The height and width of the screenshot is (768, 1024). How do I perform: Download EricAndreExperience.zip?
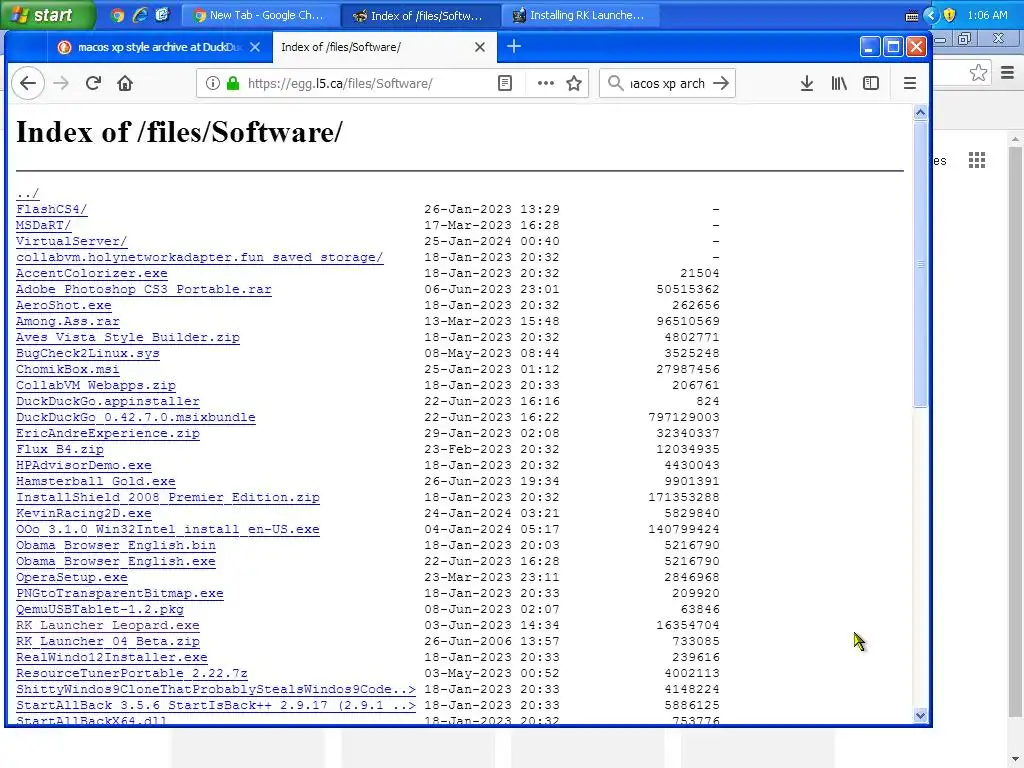pyautogui.click(x=108, y=433)
